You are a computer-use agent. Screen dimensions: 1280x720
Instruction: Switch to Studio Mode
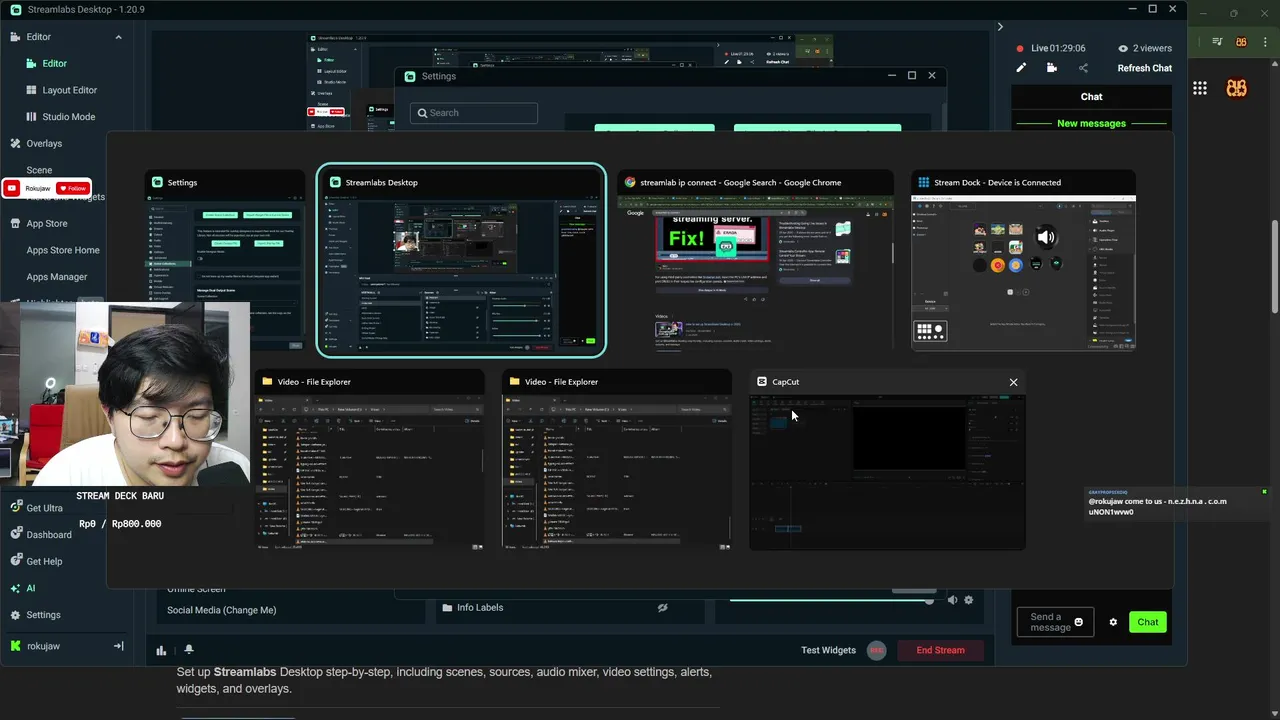pos(68,117)
